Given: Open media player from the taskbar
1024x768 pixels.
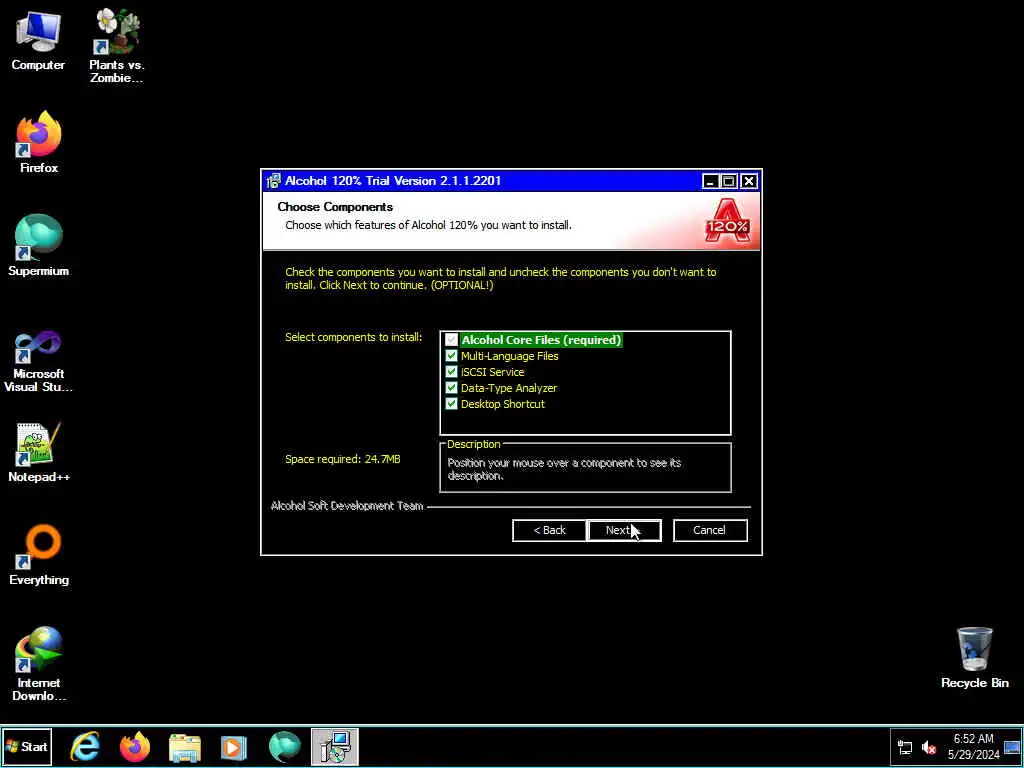Looking at the screenshot, I should click(x=234, y=747).
